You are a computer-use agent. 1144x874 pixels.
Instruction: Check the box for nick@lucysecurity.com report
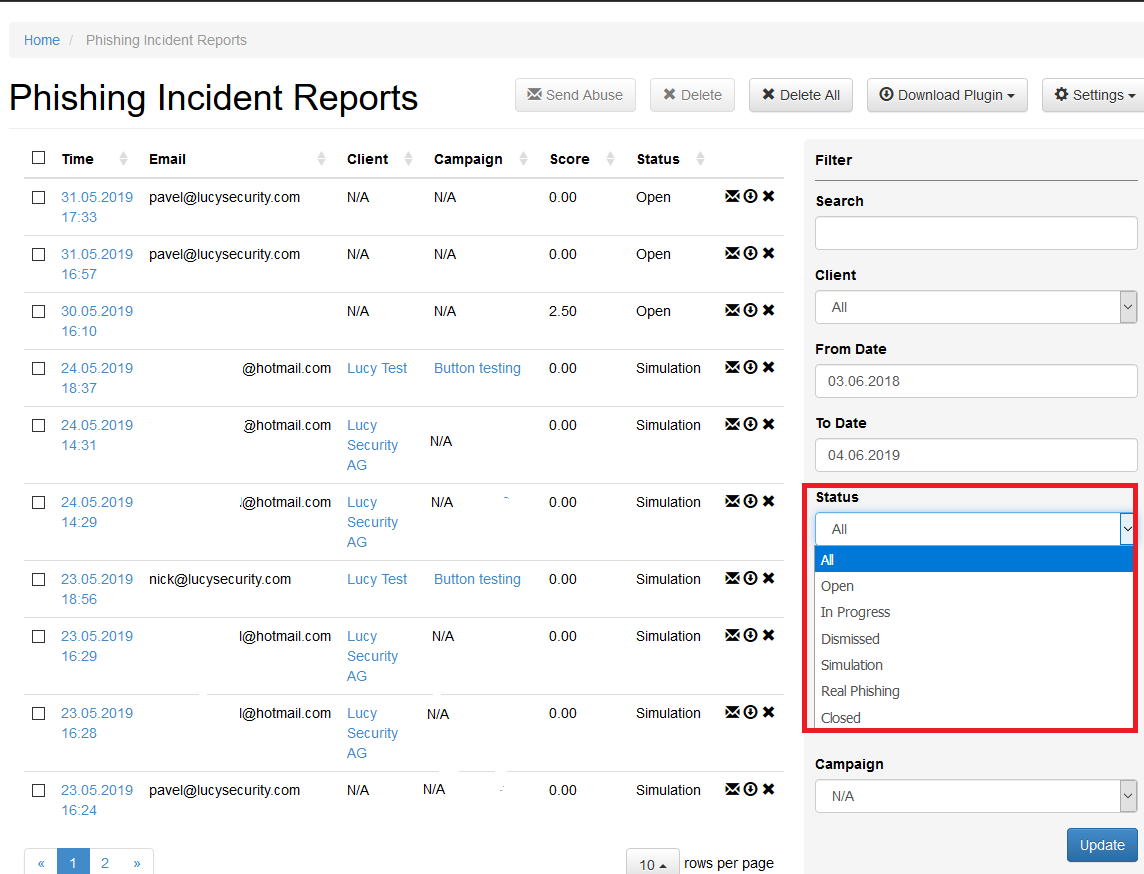[39, 580]
